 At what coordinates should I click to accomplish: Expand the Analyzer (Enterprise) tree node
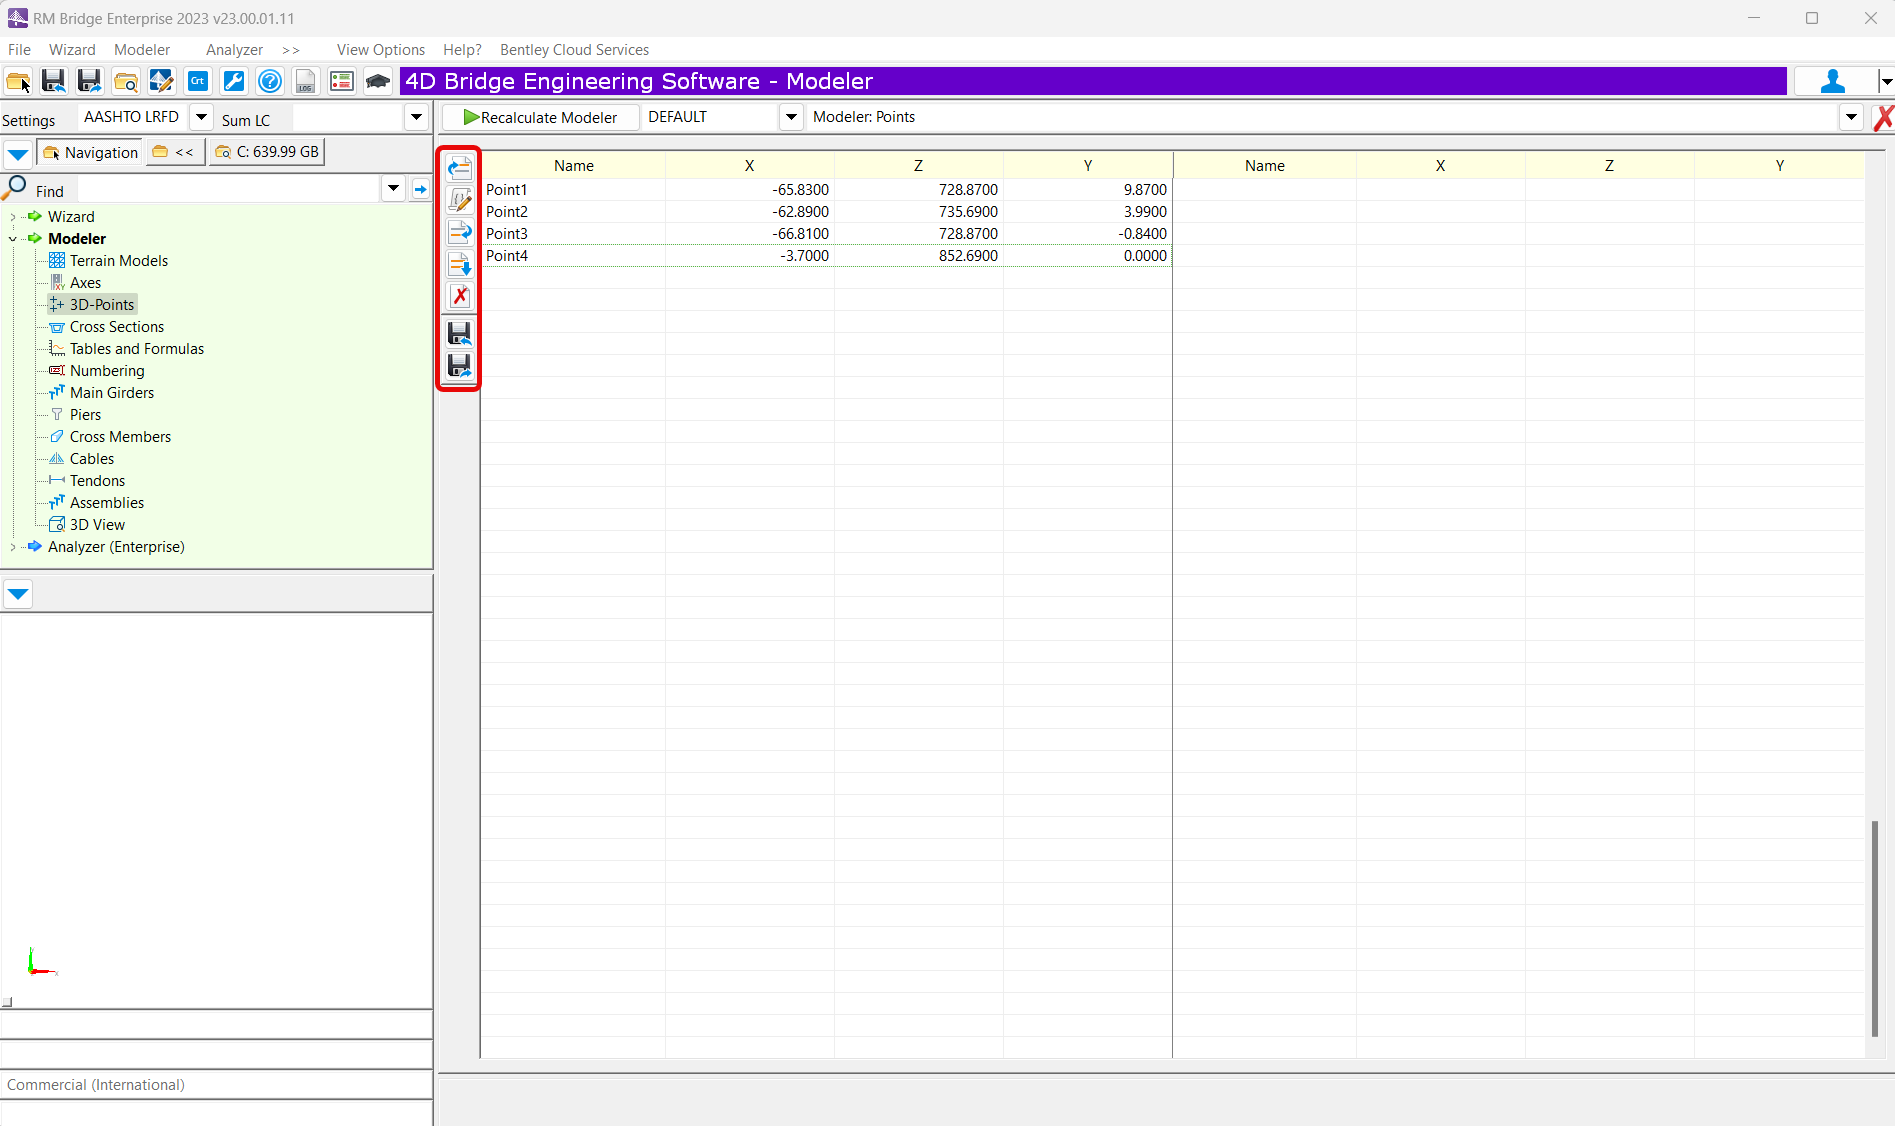pos(12,547)
